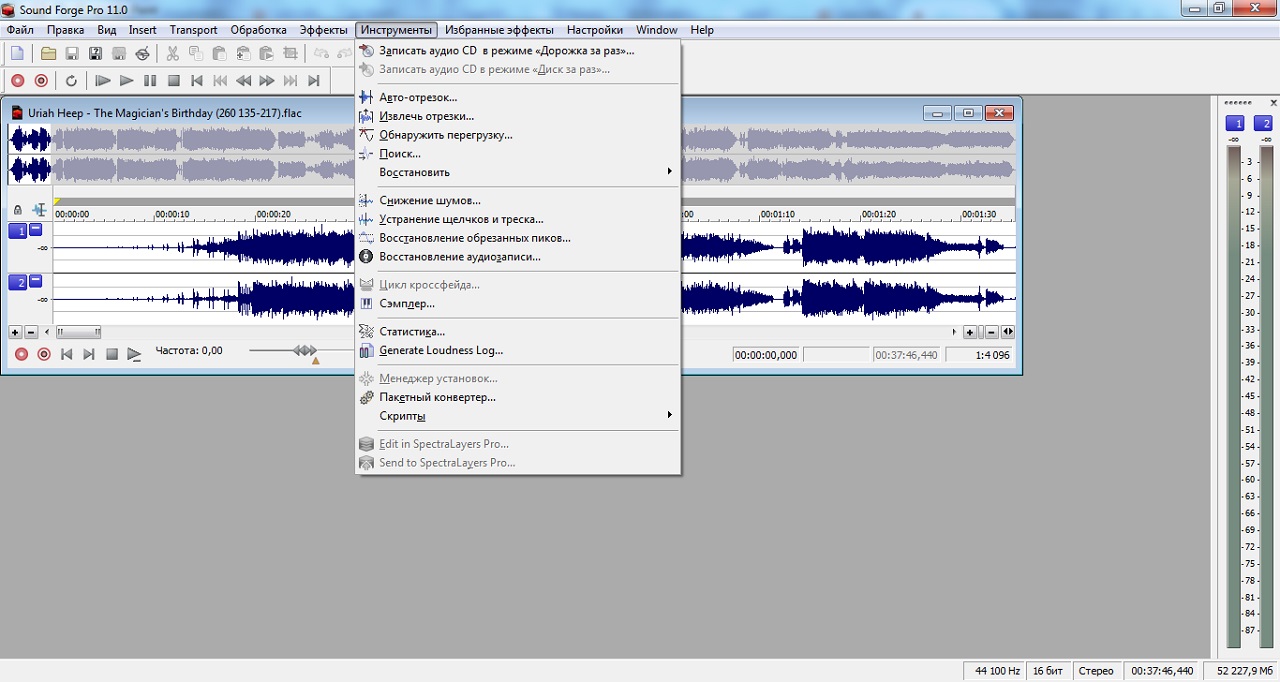Click the horizontal scrollbar thumb in the data window
The height and width of the screenshot is (682, 1280).
tap(78, 332)
